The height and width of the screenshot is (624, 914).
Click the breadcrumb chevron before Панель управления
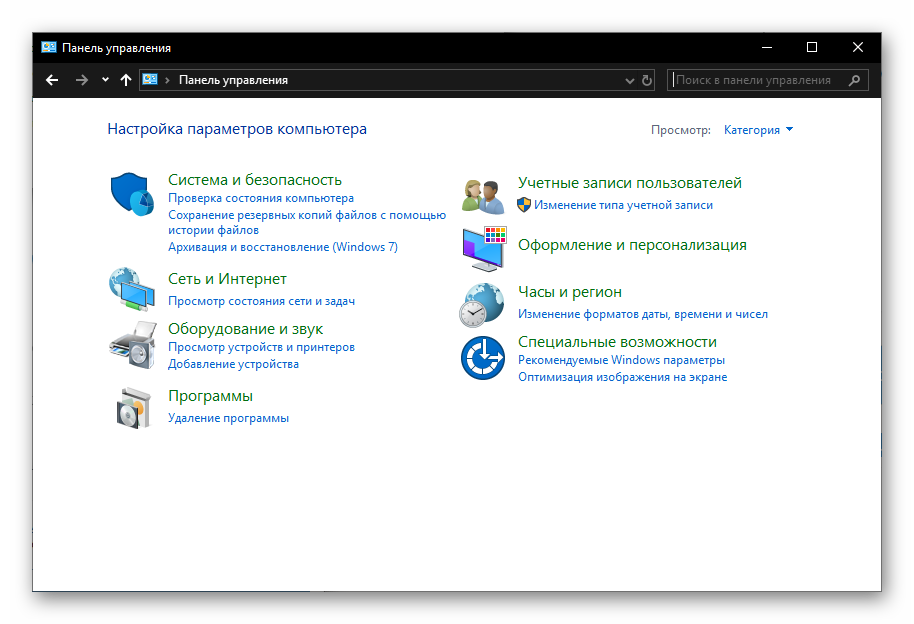click(167, 80)
